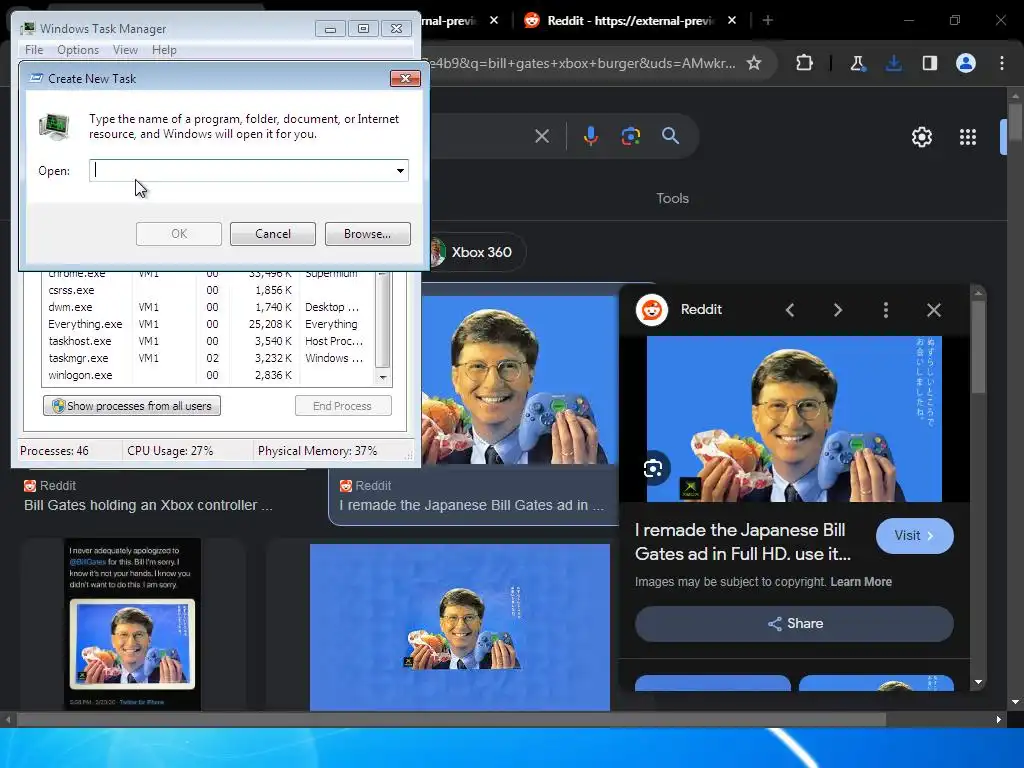The width and height of the screenshot is (1024, 768).
Task: Open browser profile avatar
Action: click(x=966, y=63)
